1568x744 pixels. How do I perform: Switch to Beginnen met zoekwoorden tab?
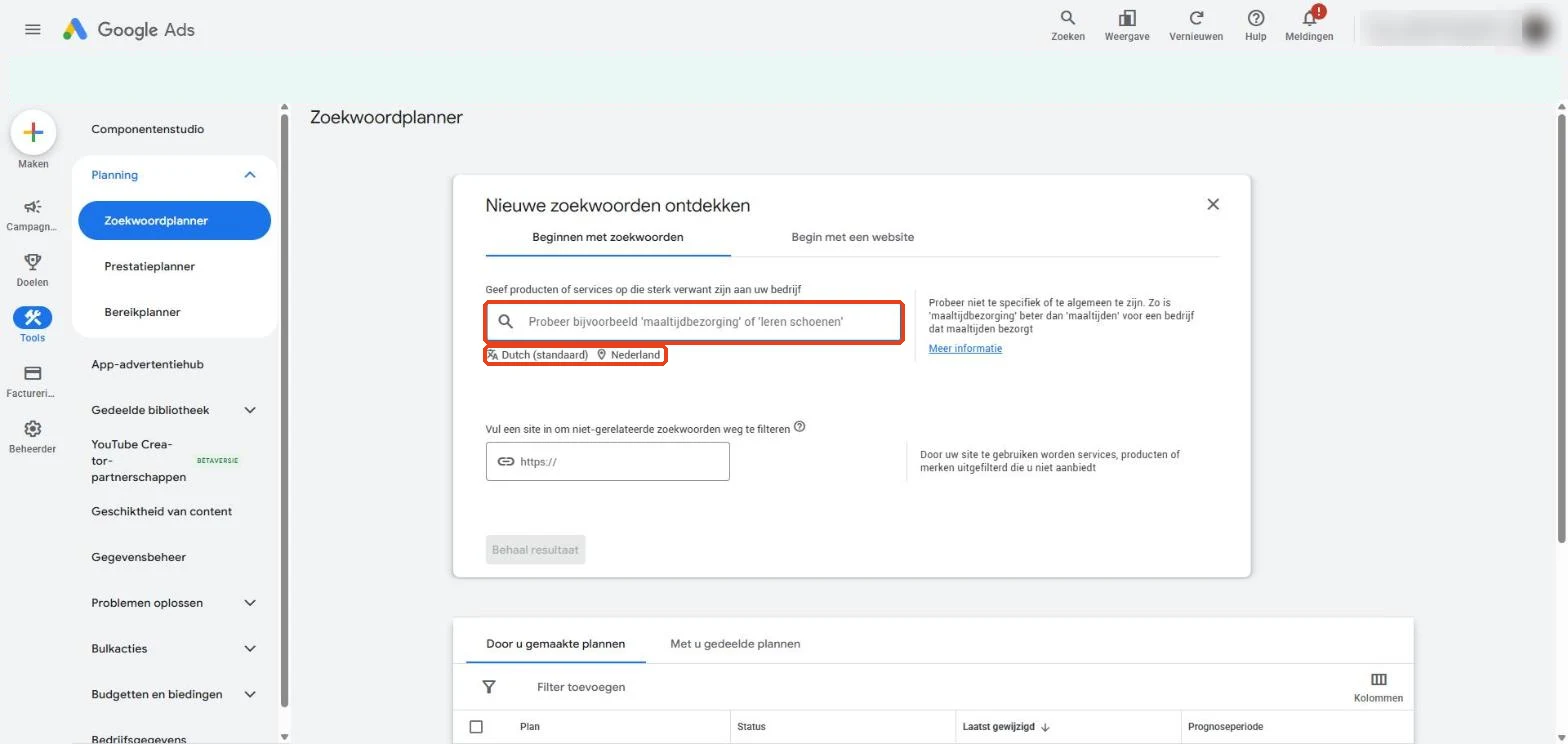[608, 237]
